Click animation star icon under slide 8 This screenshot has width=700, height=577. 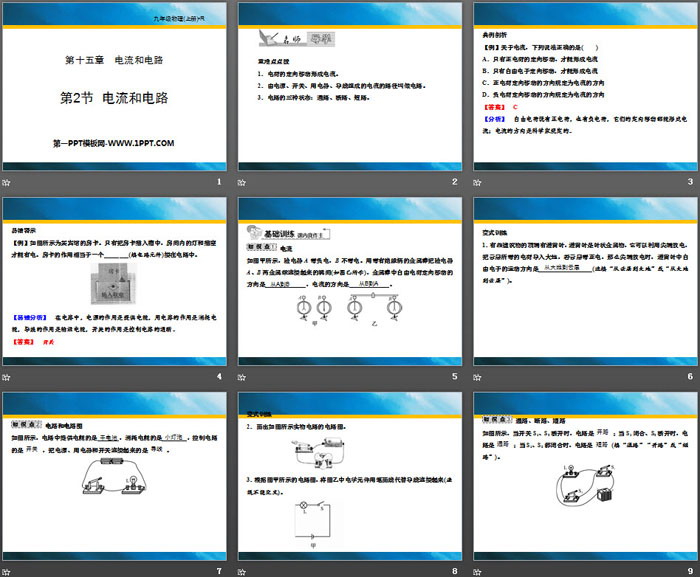pos(242,572)
